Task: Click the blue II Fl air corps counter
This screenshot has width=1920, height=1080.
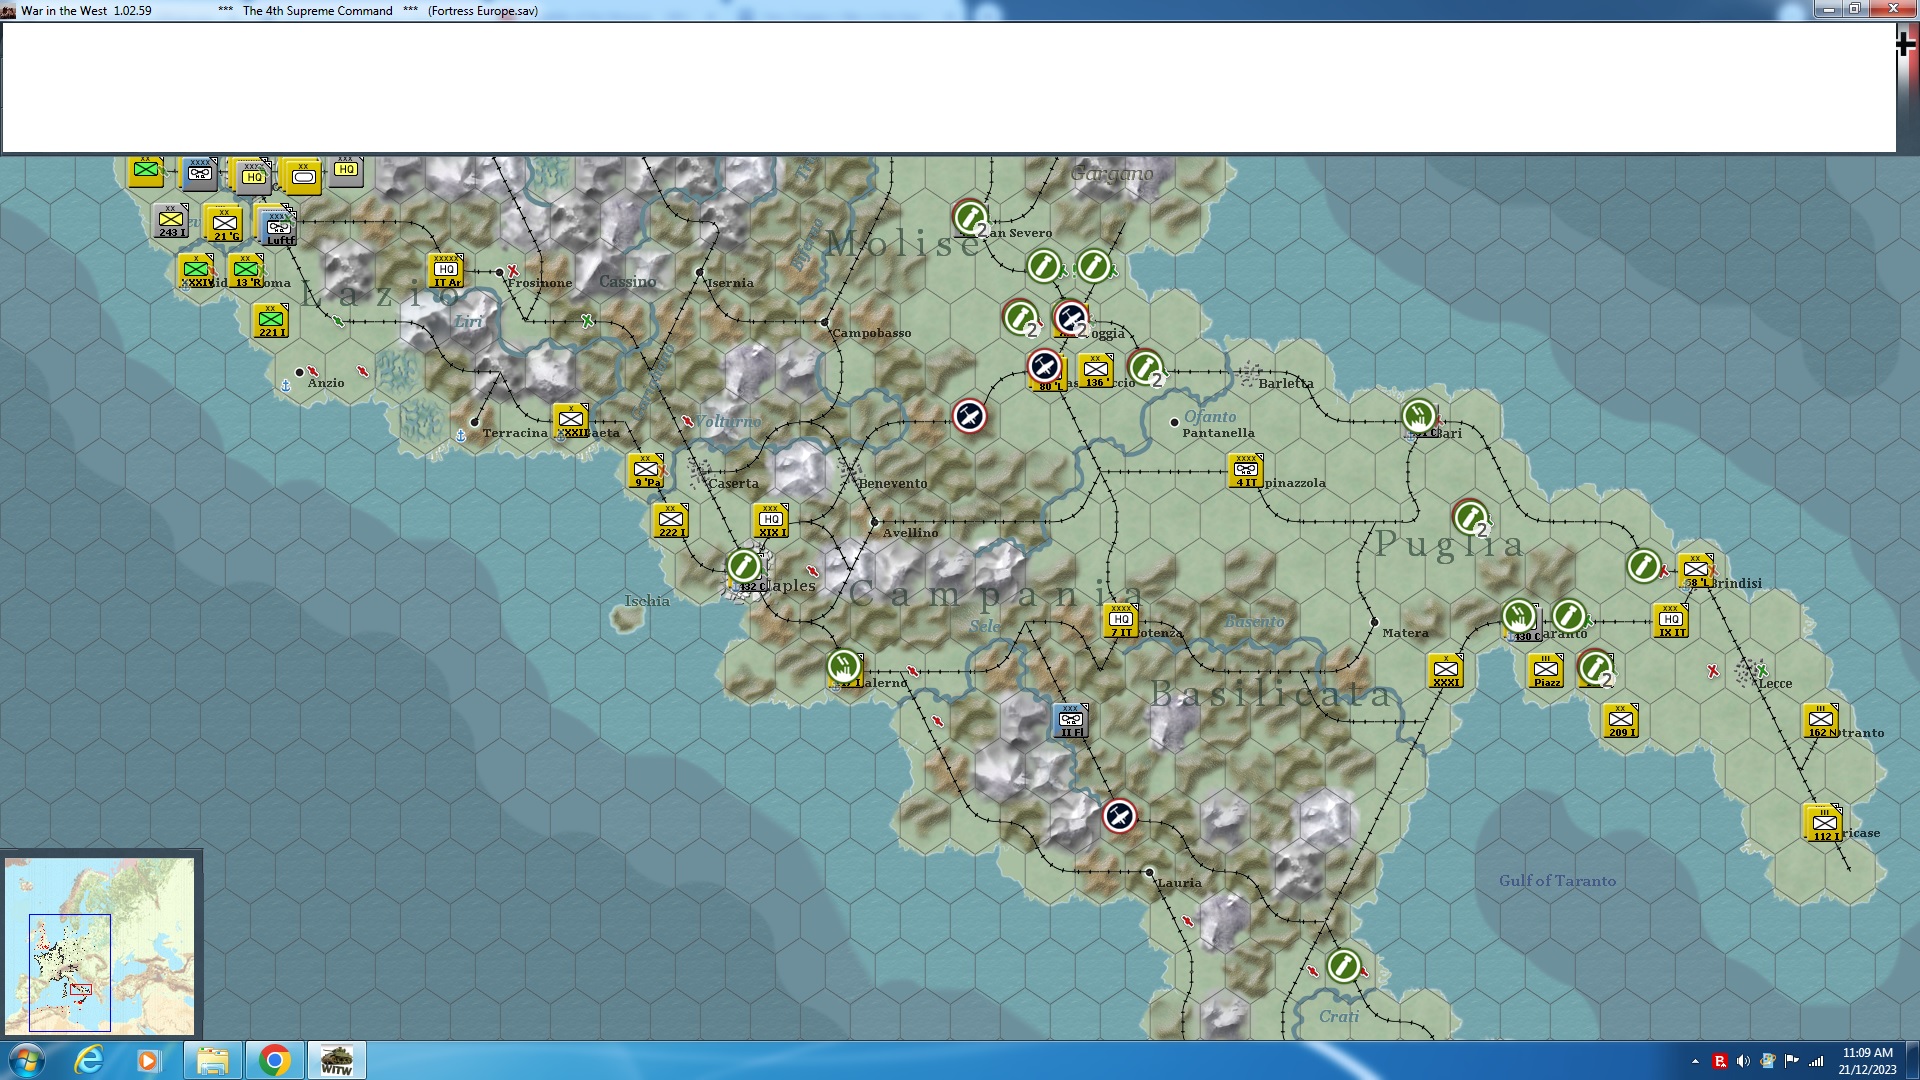Action: tap(1071, 721)
